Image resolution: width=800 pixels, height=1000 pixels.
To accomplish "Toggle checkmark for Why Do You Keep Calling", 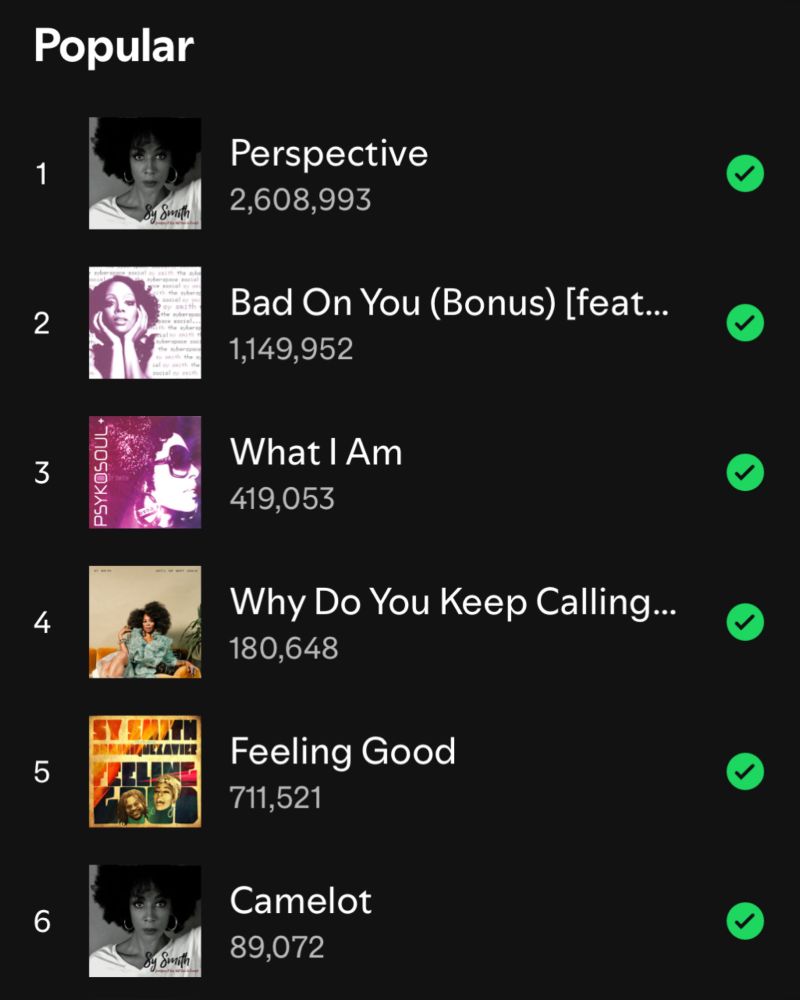I will (745, 622).
